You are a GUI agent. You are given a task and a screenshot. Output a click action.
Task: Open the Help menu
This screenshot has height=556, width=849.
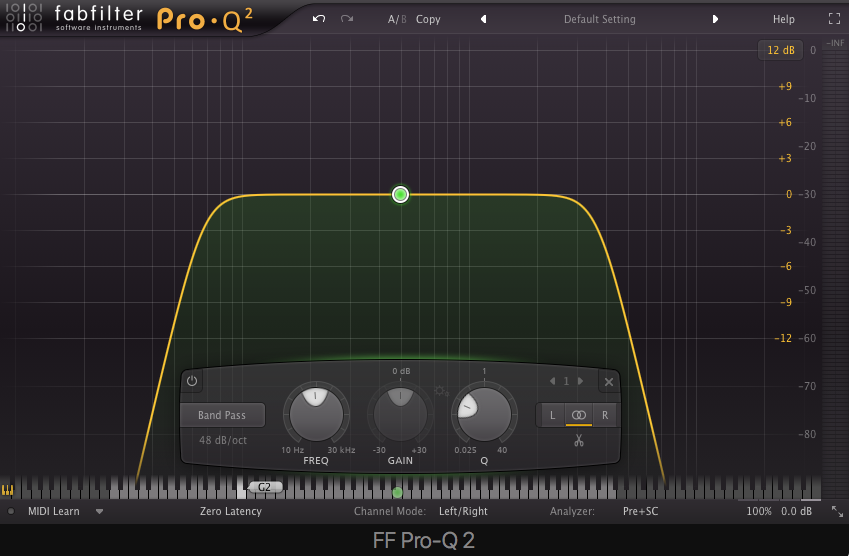pos(783,19)
